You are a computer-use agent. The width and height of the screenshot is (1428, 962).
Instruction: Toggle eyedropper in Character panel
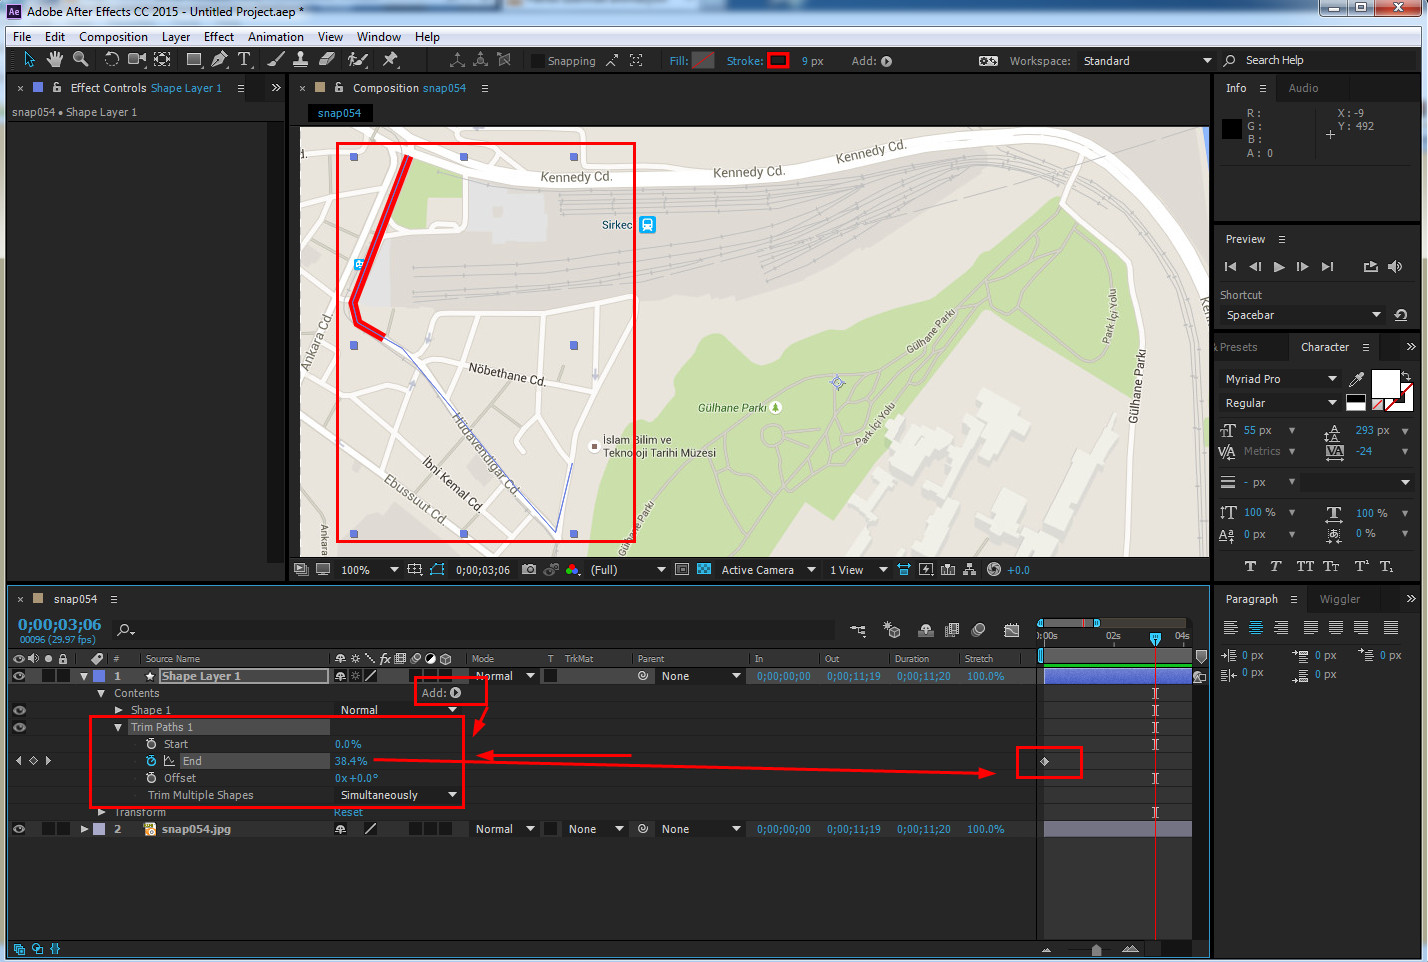coord(1356,379)
